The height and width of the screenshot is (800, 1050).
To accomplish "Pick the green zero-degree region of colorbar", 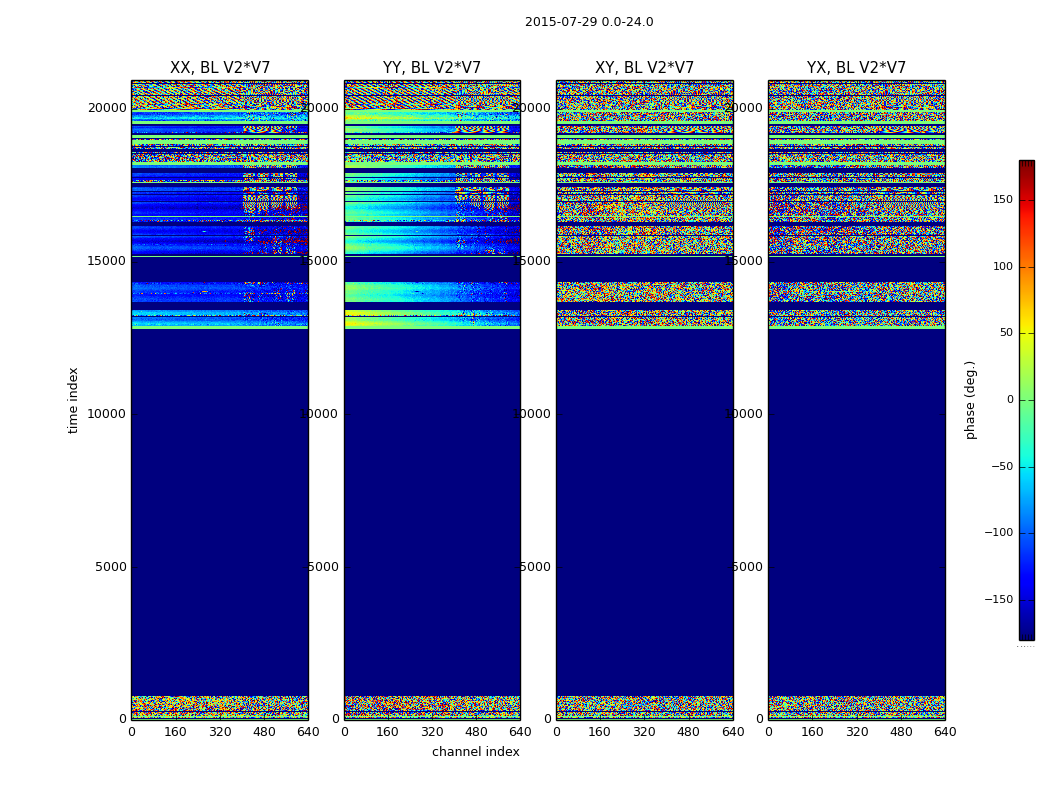I will click(x=1026, y=400).
